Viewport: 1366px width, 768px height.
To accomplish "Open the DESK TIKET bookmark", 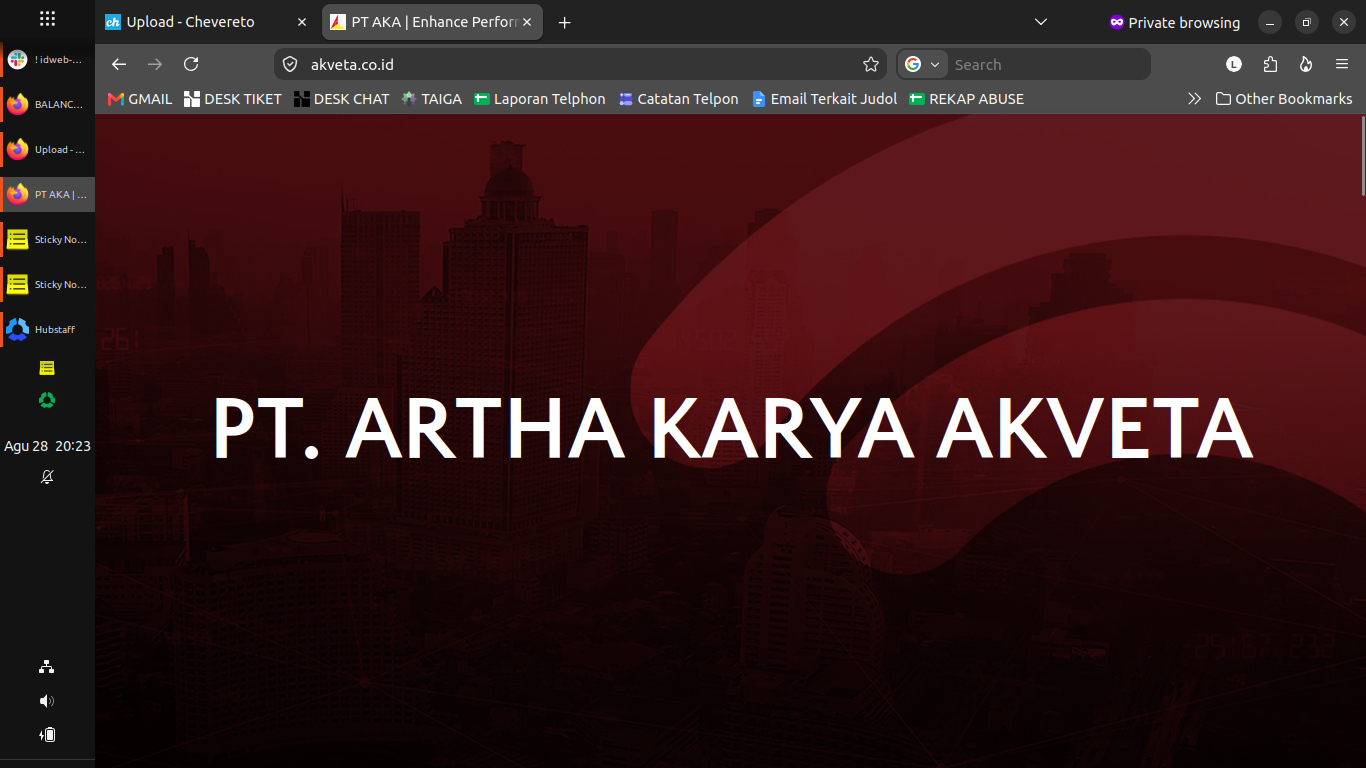I will [233, 99].
